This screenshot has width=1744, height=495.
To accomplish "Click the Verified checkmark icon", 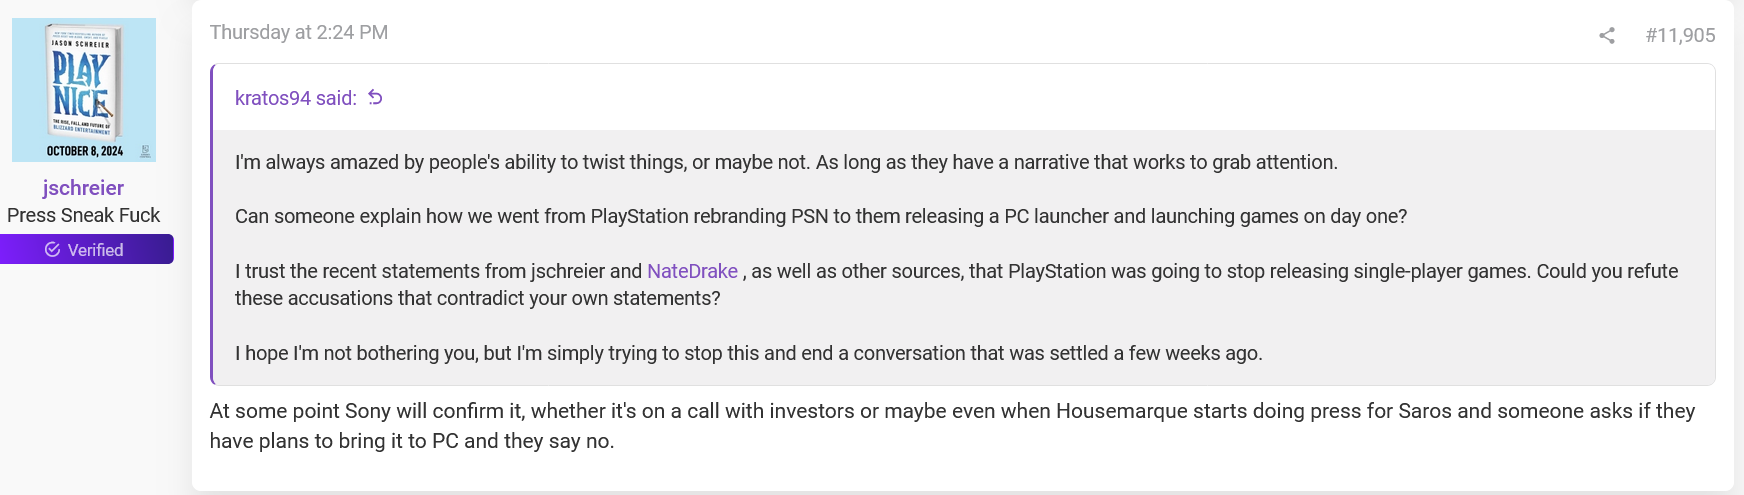I will point(53,250).
